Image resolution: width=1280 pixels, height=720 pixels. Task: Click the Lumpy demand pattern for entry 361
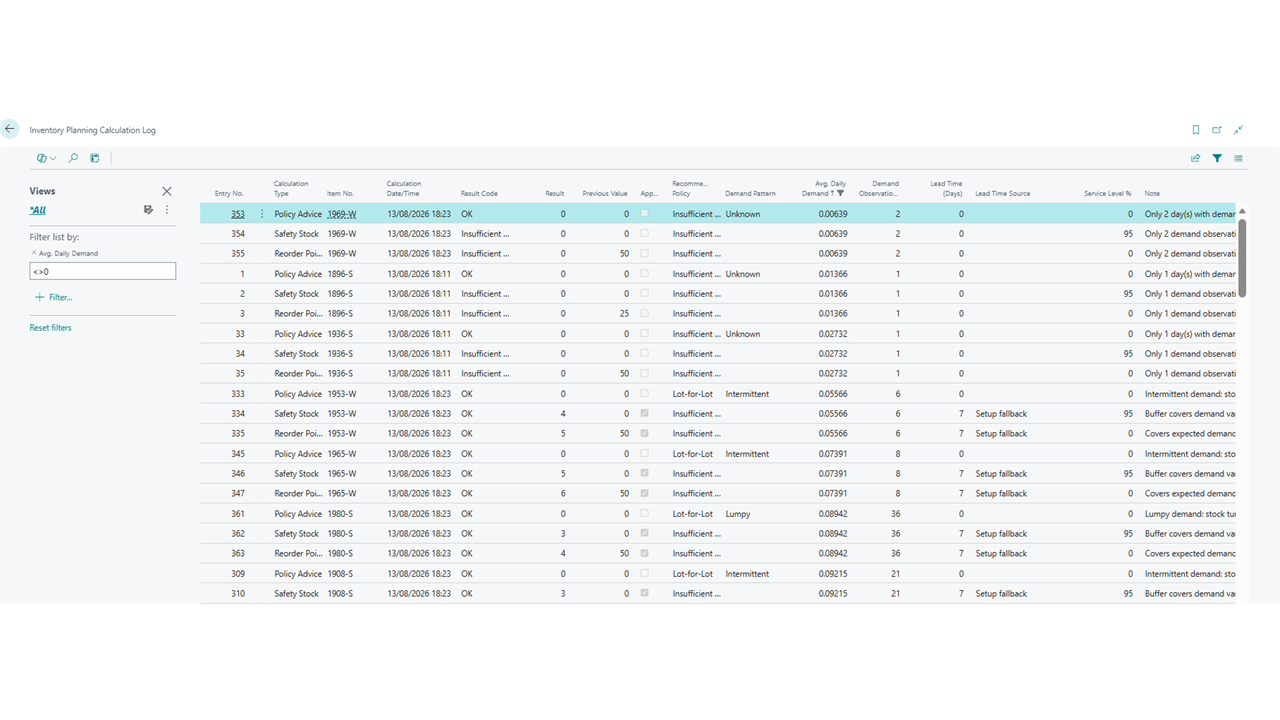(x=737, y=514)
